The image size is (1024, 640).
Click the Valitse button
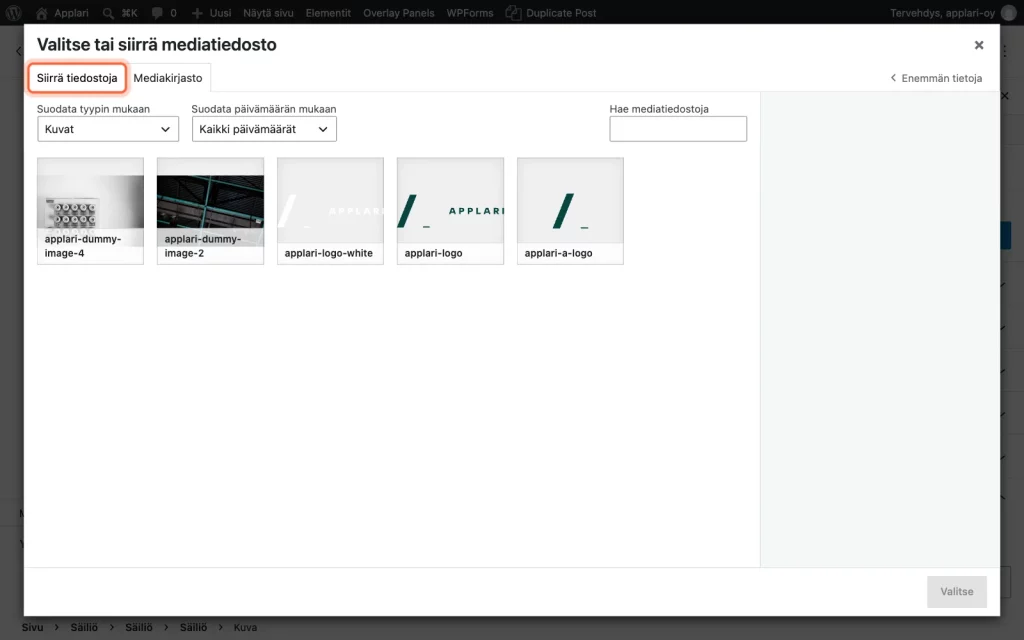click(x=957, y=591)
